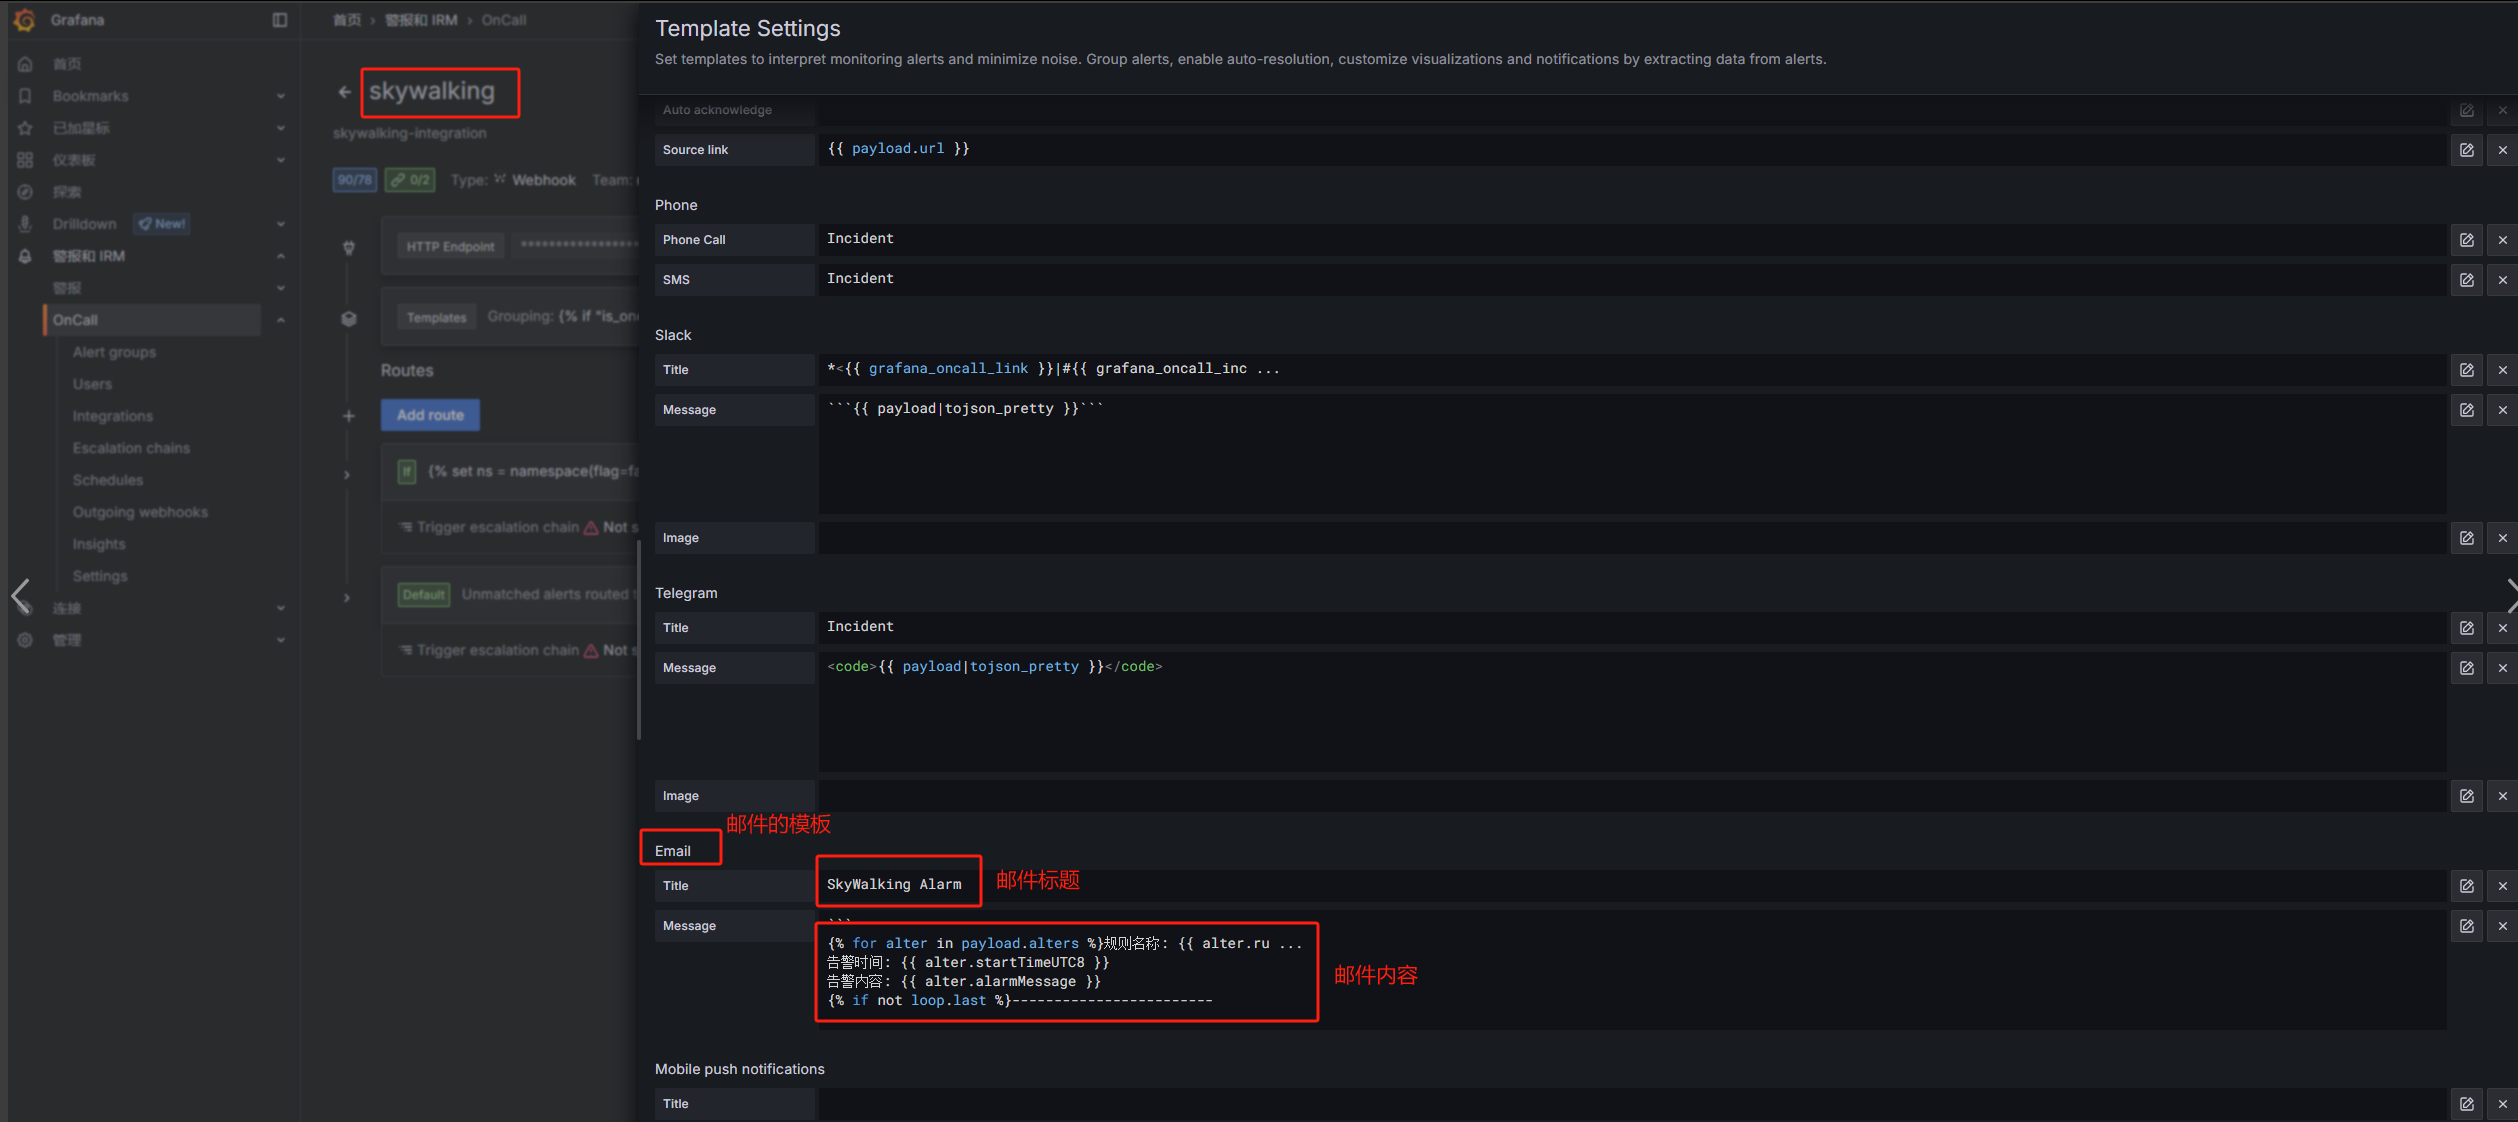Click the 90/78 alert groups badge

(354, 180)
